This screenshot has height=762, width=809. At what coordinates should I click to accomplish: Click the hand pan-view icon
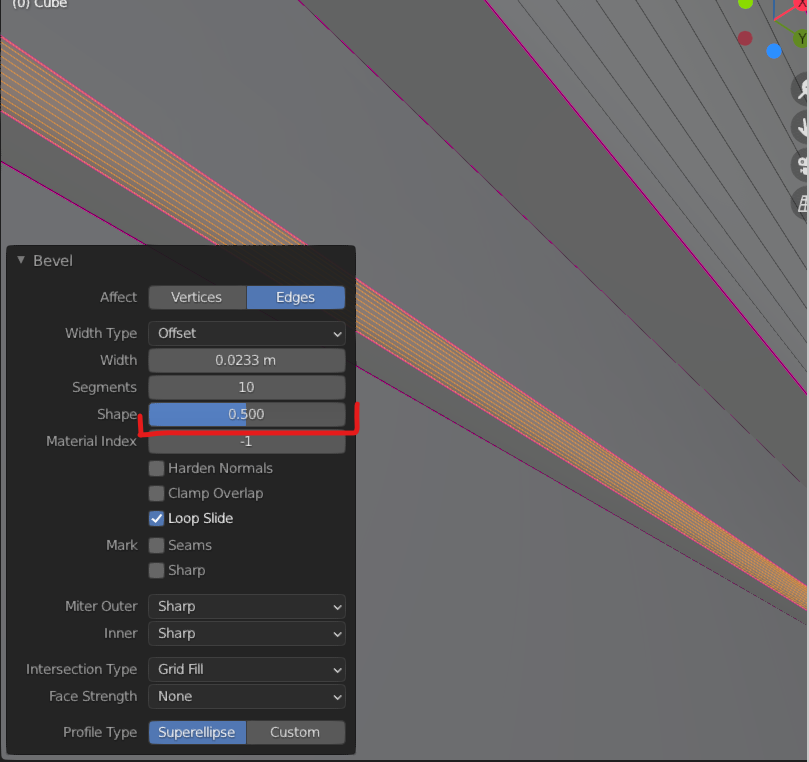click(x=801, y=127)
